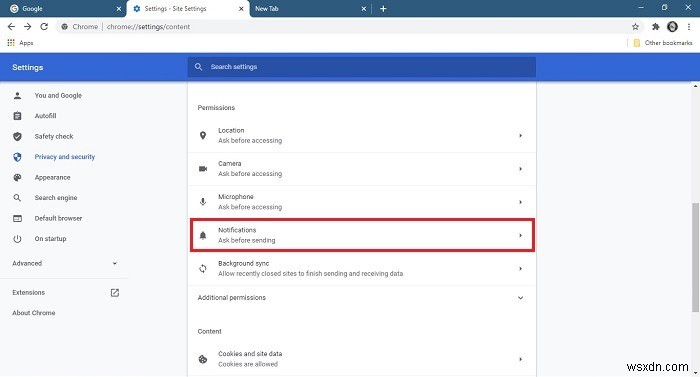Open Other bookmarks folder
The width and height of the screenshot is (700, 377).
click(x=663, y=43)
